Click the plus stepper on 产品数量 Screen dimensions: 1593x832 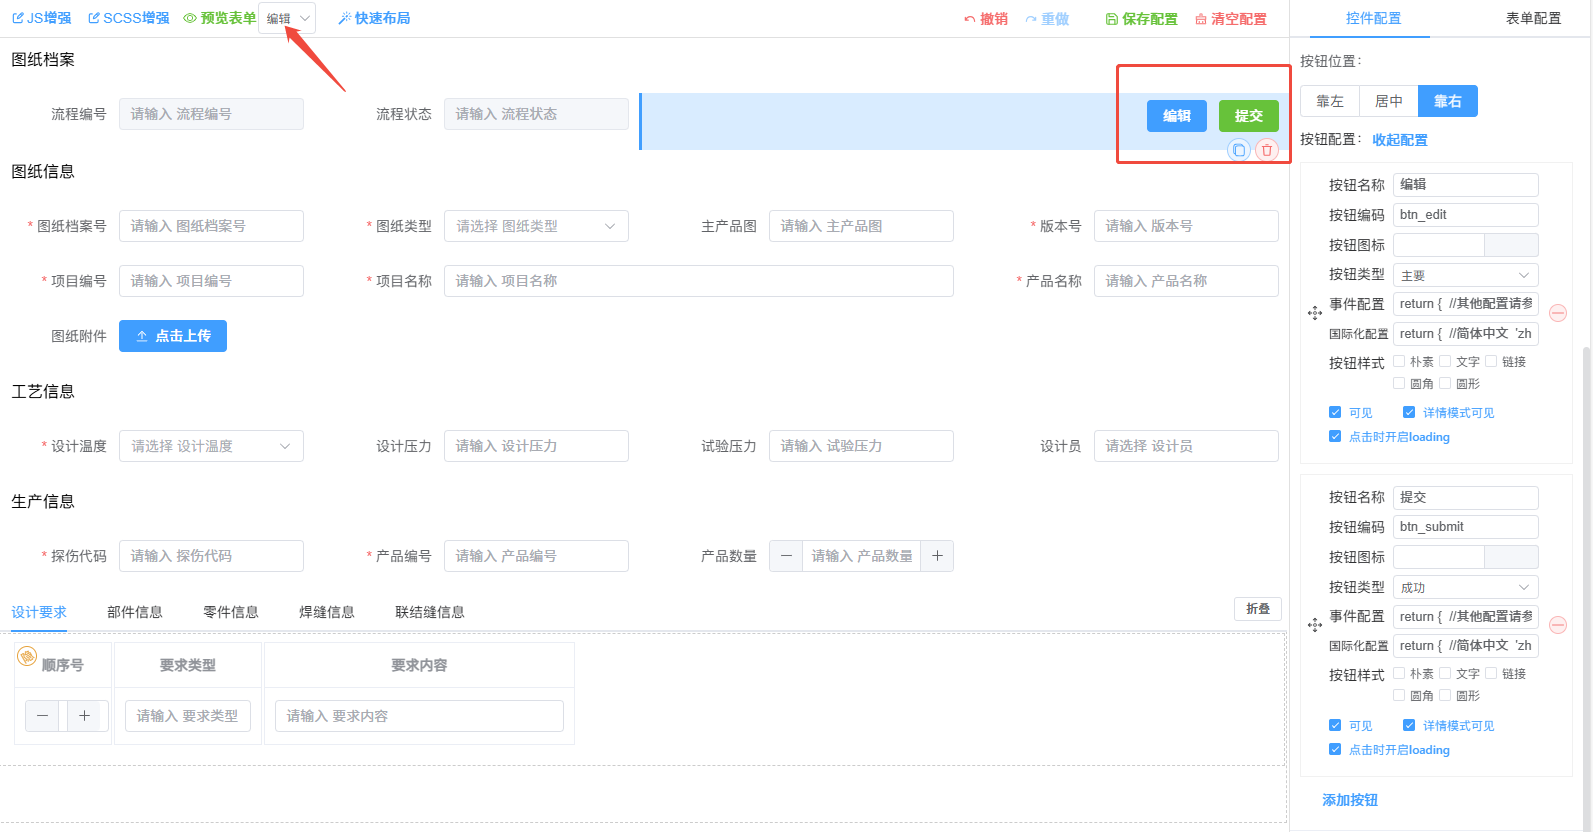[x=937, y=556]
